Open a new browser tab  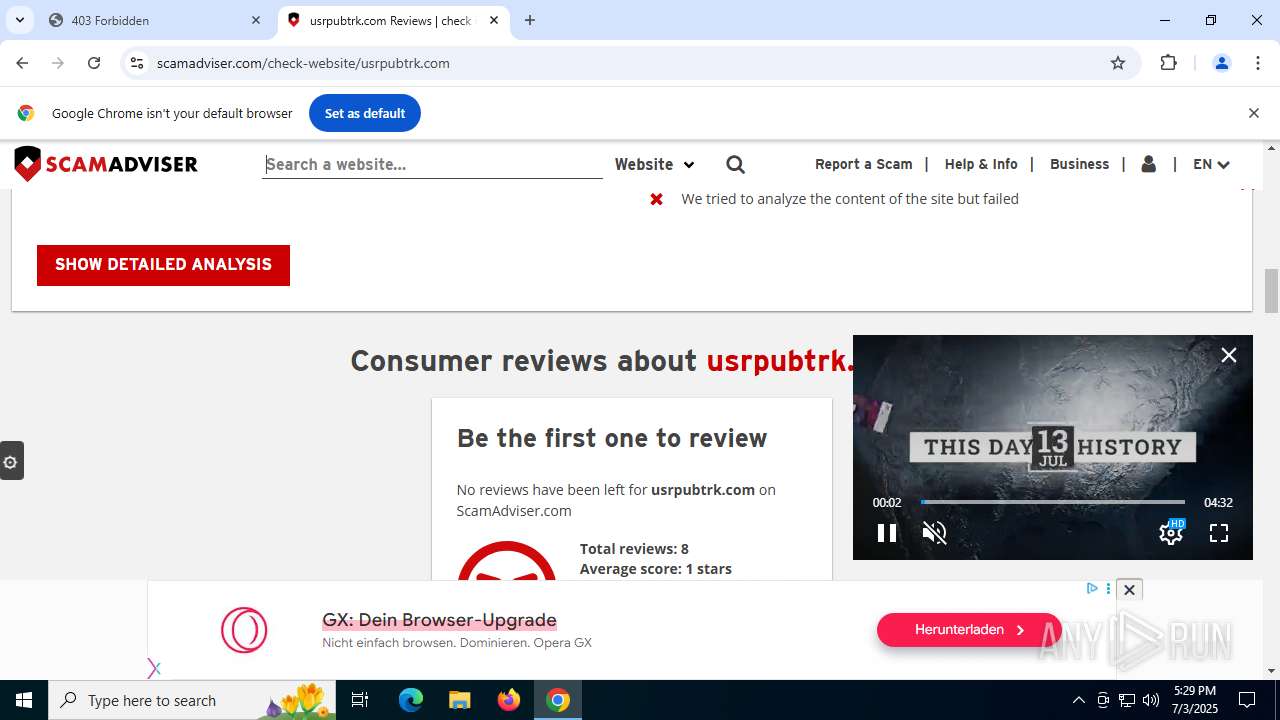(530, 20)
